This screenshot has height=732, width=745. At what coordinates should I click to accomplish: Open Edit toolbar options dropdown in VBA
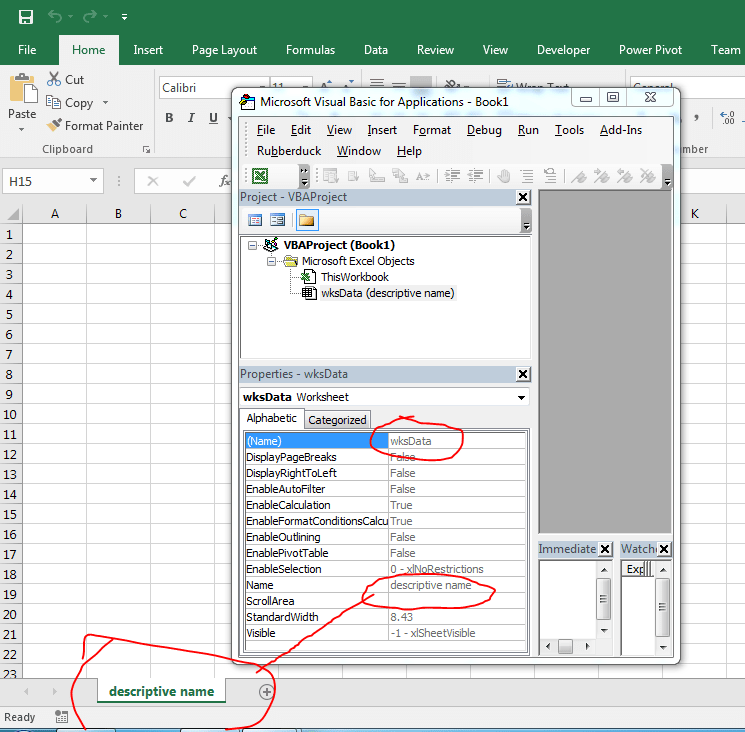[x=667, y=177]
